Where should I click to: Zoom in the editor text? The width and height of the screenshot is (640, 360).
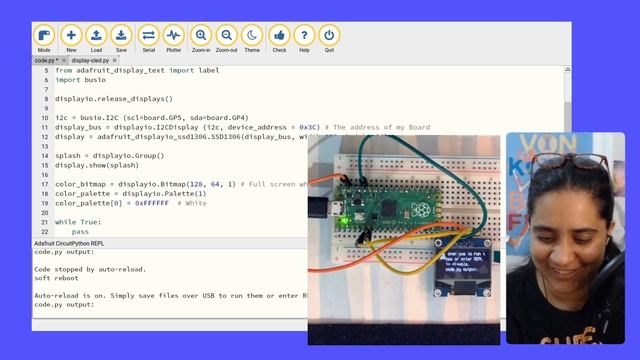[201, 39]
